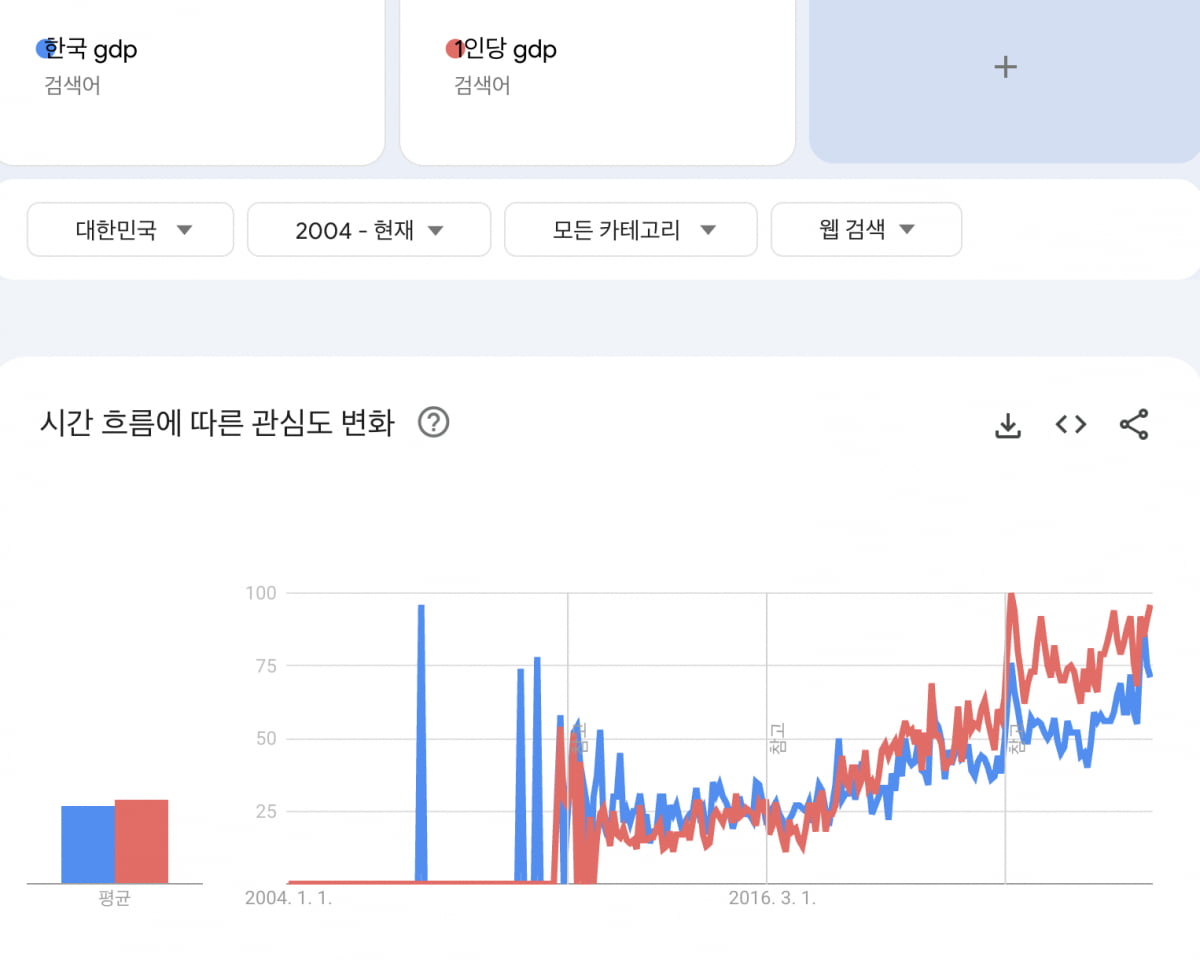Open the embed code icon

click(1071, 424)
